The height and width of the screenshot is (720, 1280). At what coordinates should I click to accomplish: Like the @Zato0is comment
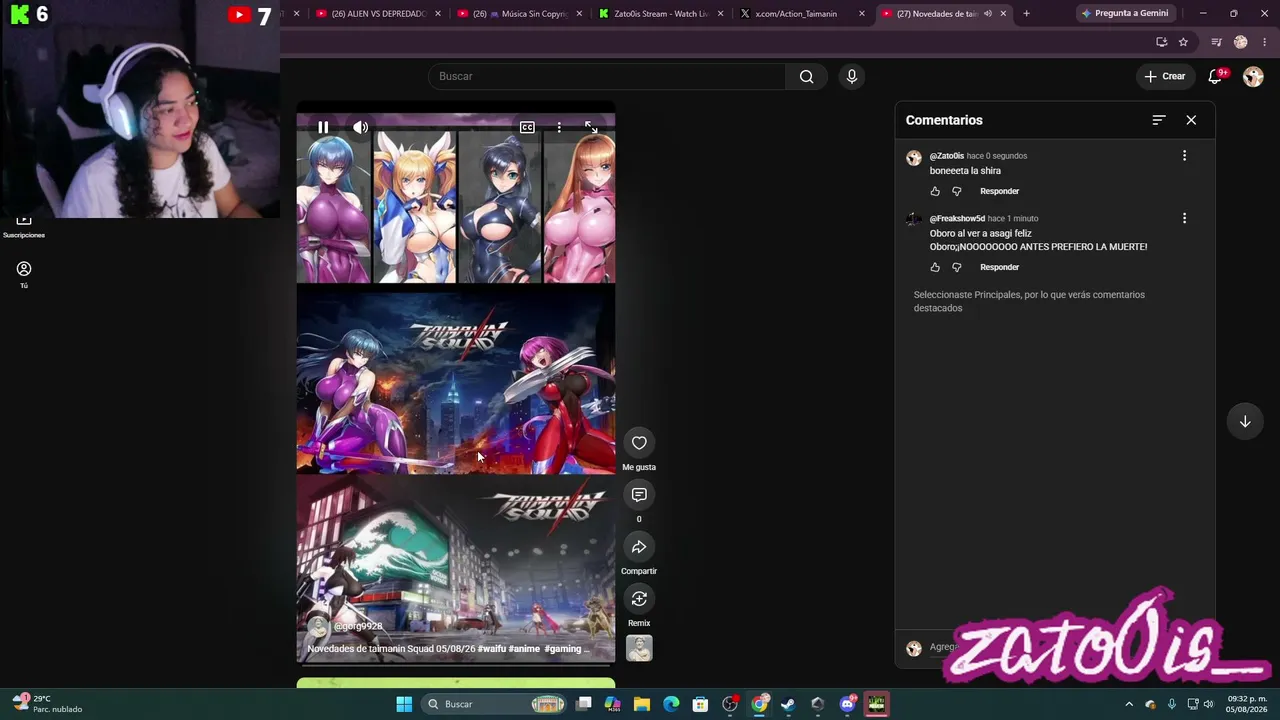coord(935,191)
